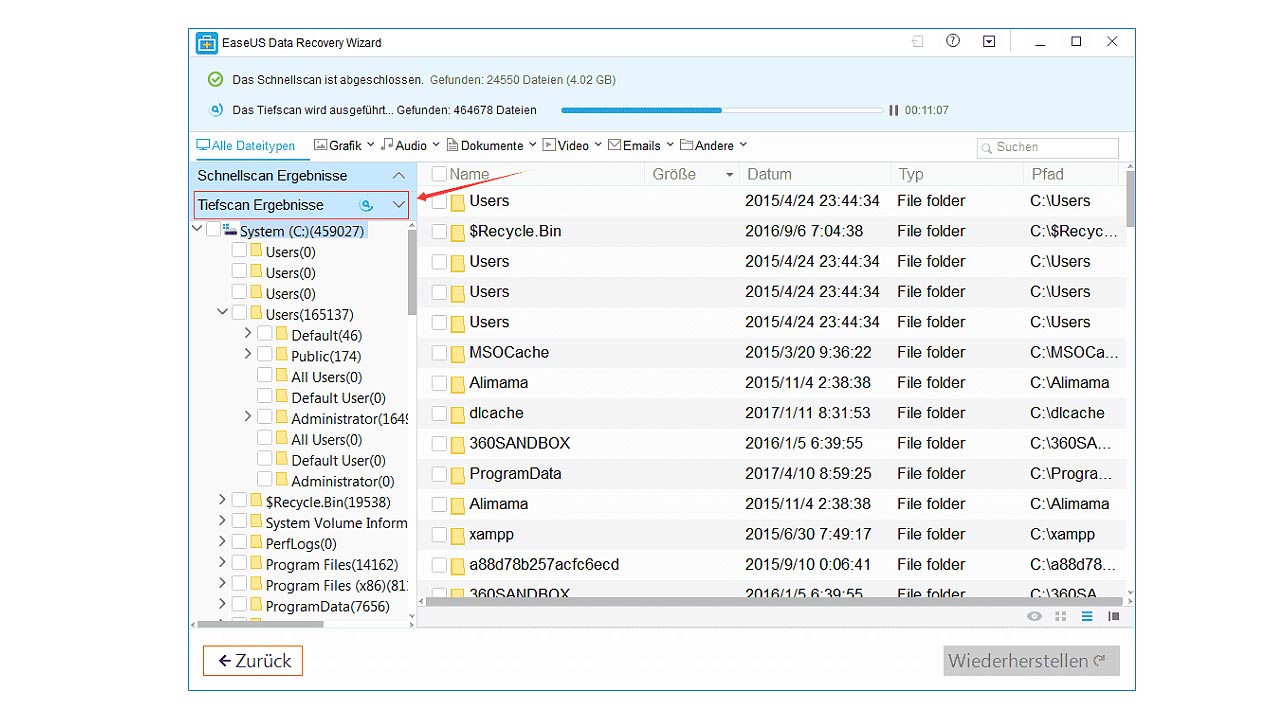The width and height of the screenshot is (1280, 720).
Task: Select the a88d78b257acfc6ecd folder name
Action: click(544, 565)
